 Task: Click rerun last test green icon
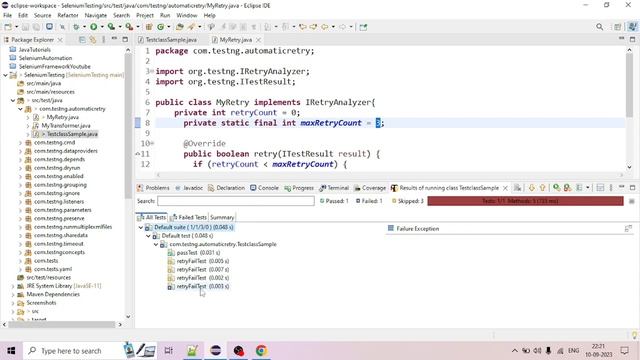click(556, 188)
